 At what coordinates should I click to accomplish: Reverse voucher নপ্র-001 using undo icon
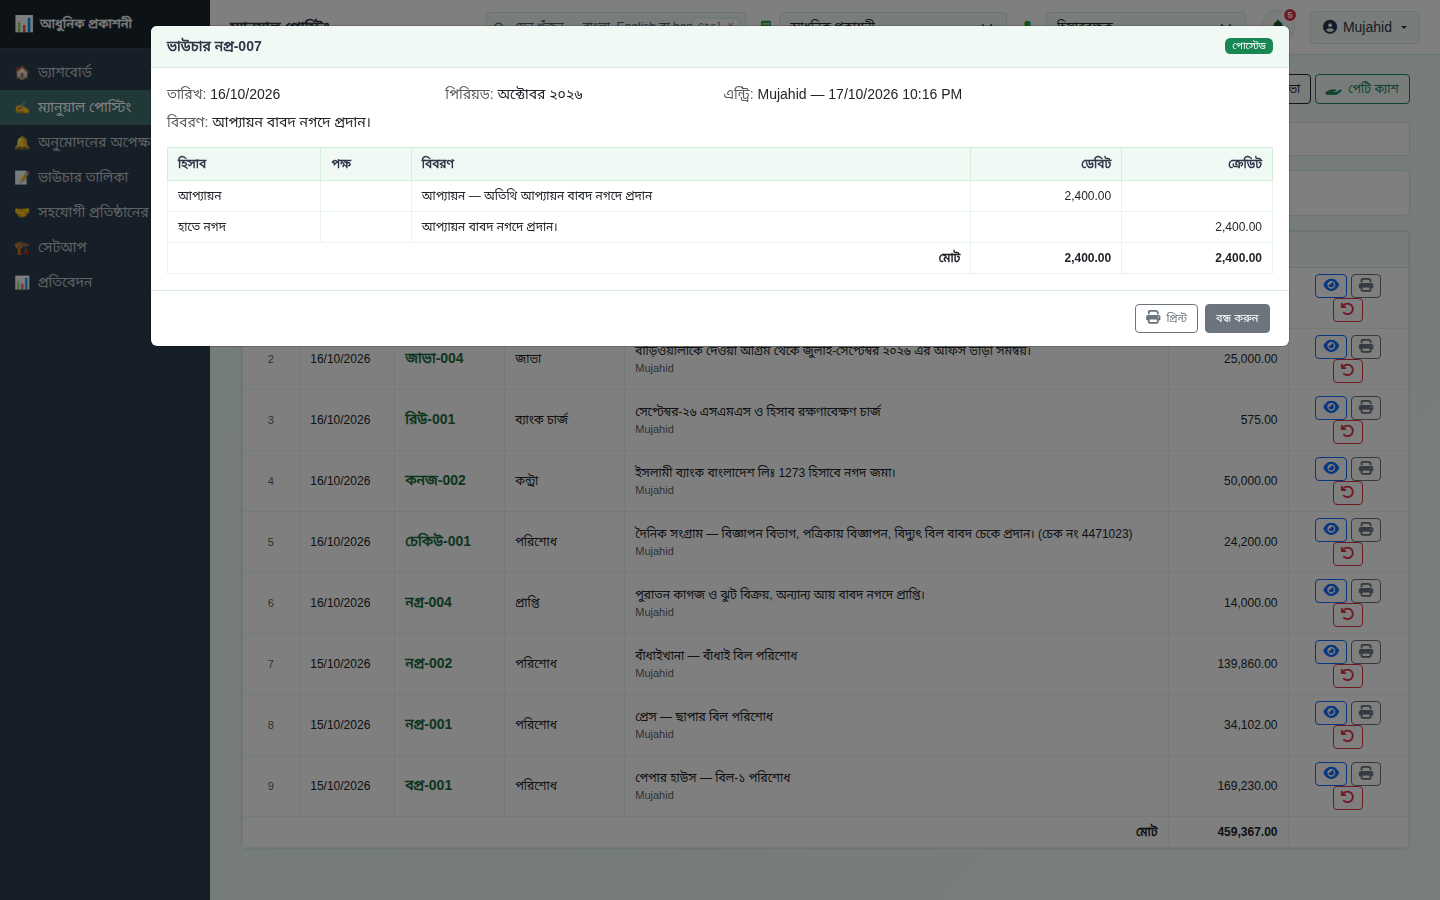(1348, 737)
